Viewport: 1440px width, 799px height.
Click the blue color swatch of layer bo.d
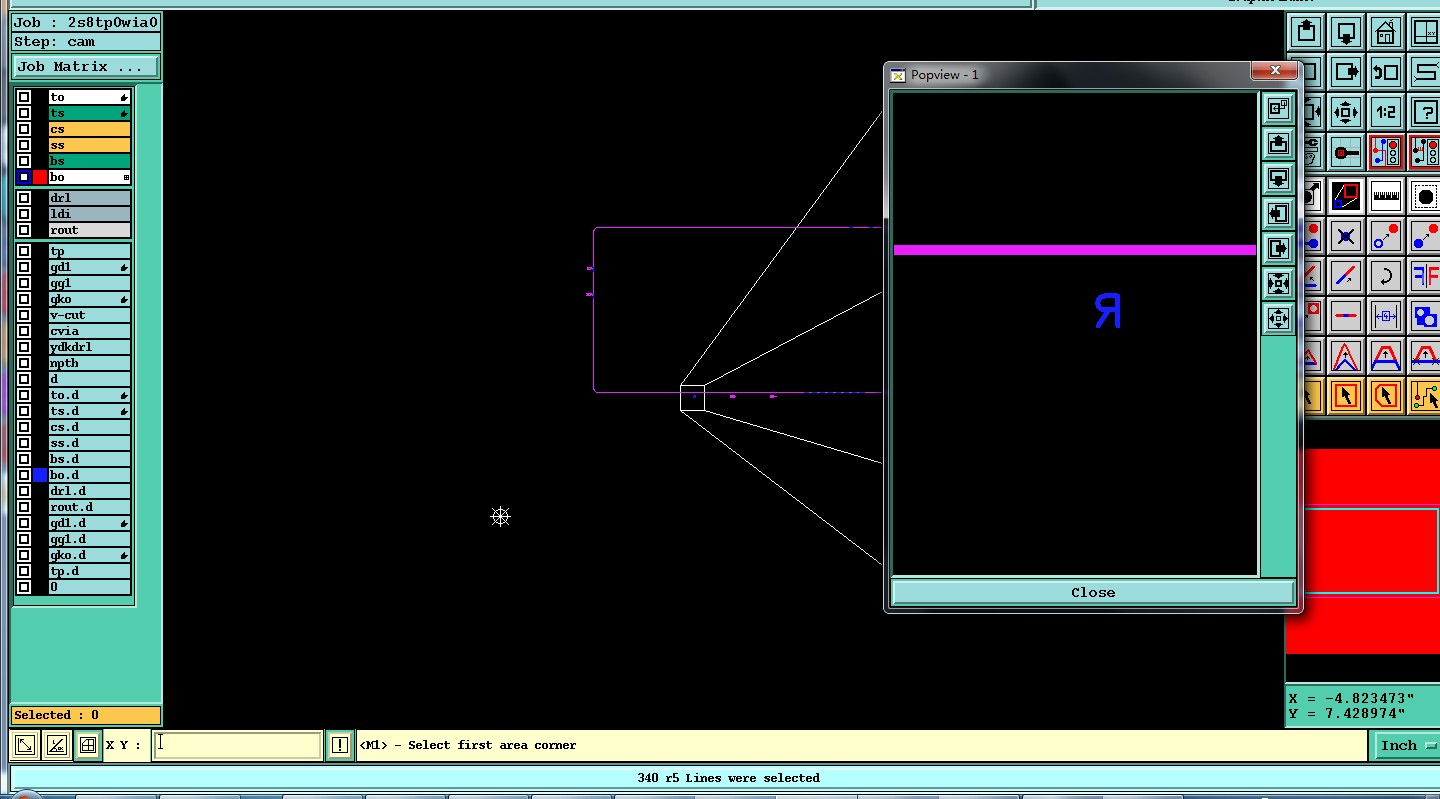(x=40, y=475)
